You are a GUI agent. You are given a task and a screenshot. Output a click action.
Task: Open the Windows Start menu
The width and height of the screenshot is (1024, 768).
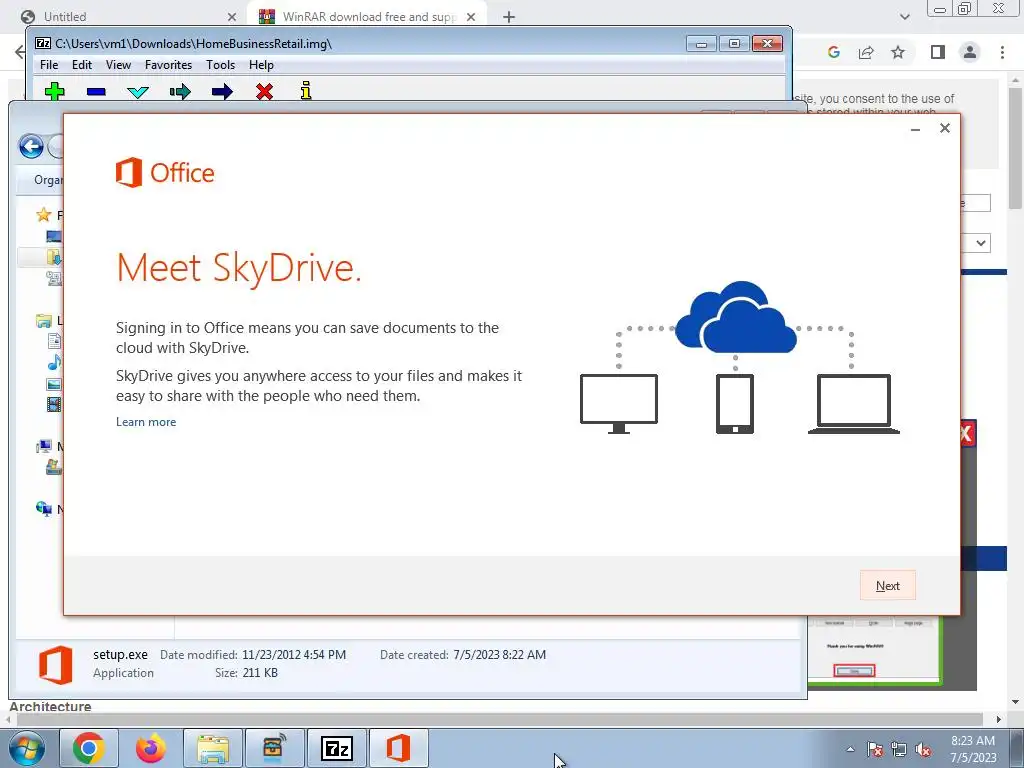(x=26, y=748)
